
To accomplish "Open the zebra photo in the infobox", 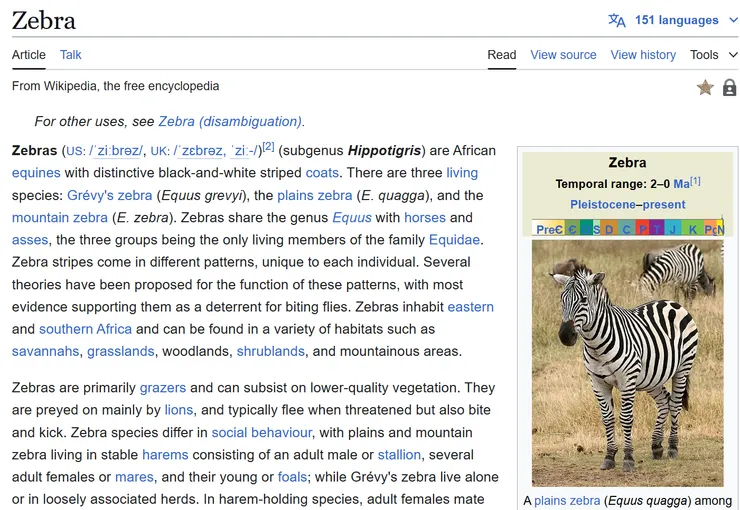I will tap(627, 362).
